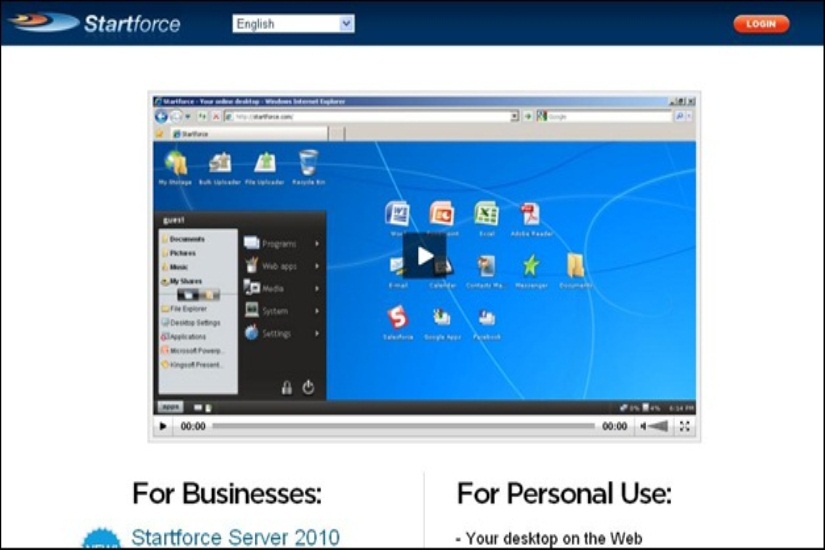The image size is (825, 550).
Task: Click the orange LOGIN button
Action: tap(761, 24)
